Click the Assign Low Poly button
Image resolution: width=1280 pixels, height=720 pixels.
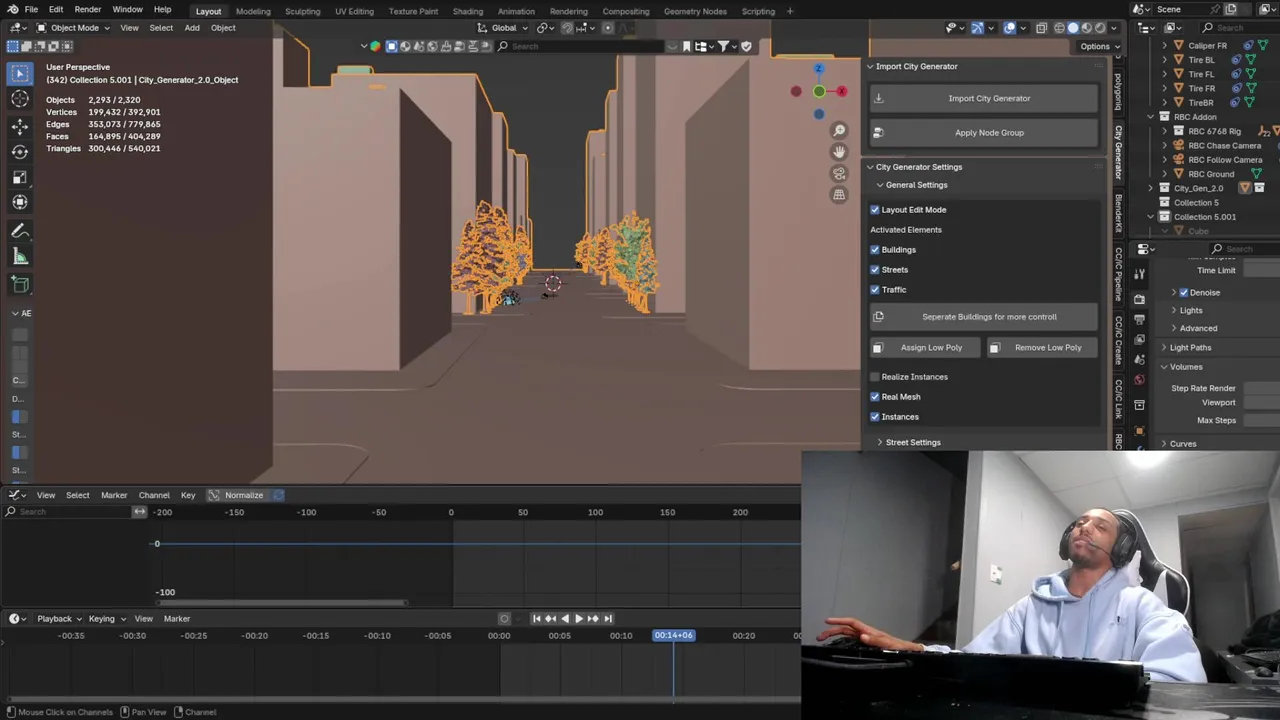(924, 348)
